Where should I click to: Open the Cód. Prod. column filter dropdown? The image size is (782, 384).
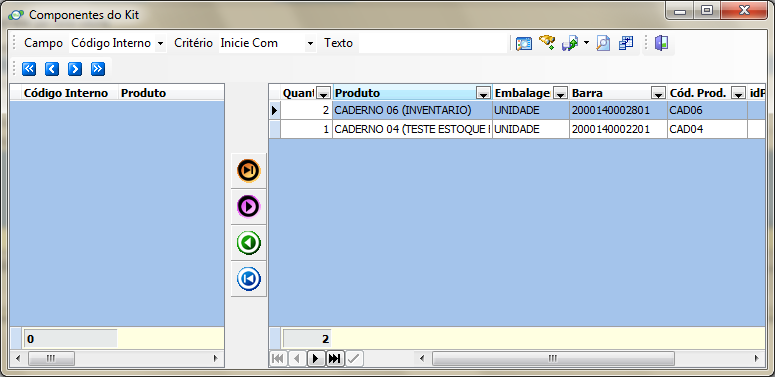coord(738,93)
